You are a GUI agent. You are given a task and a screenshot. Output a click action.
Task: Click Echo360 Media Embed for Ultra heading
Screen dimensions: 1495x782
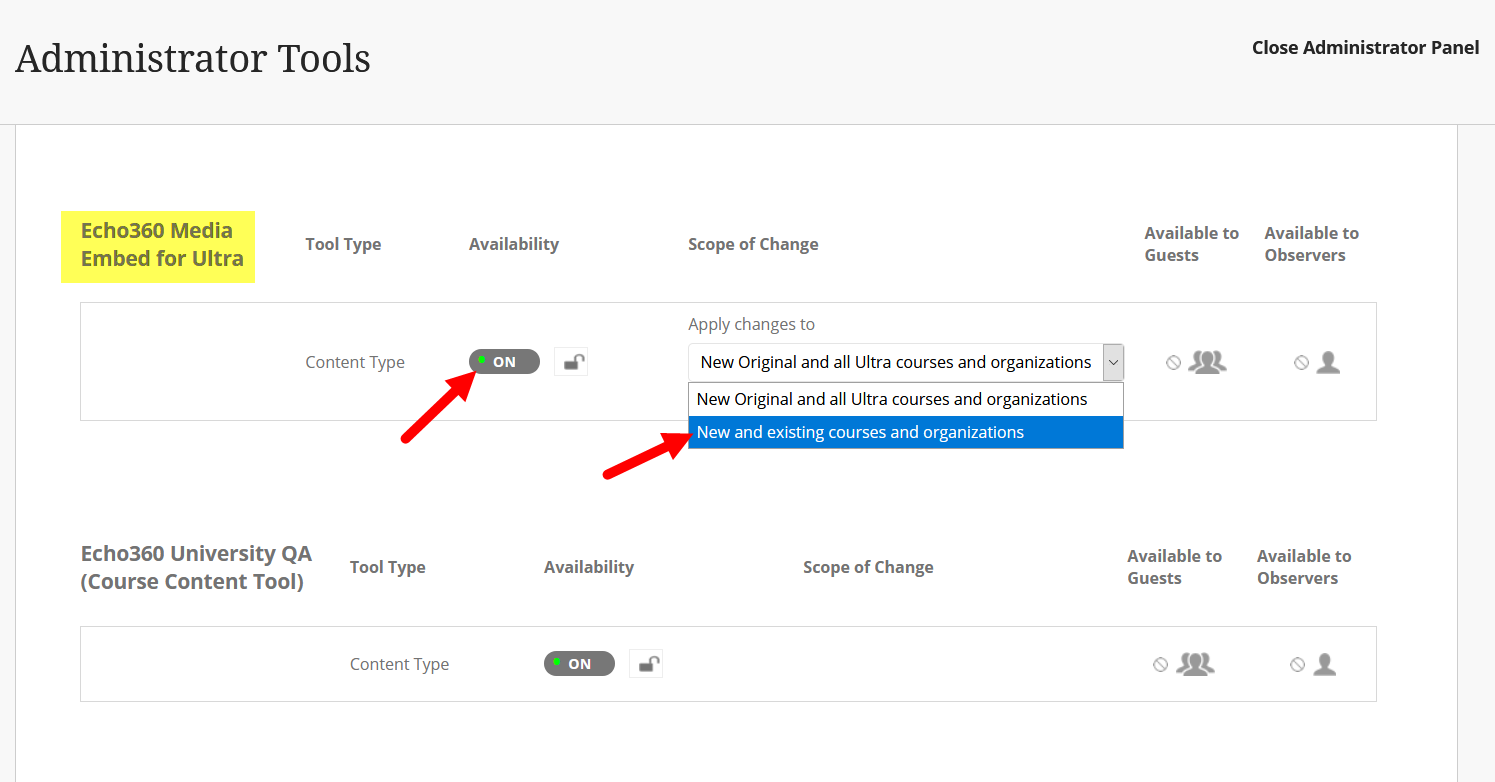162,244
